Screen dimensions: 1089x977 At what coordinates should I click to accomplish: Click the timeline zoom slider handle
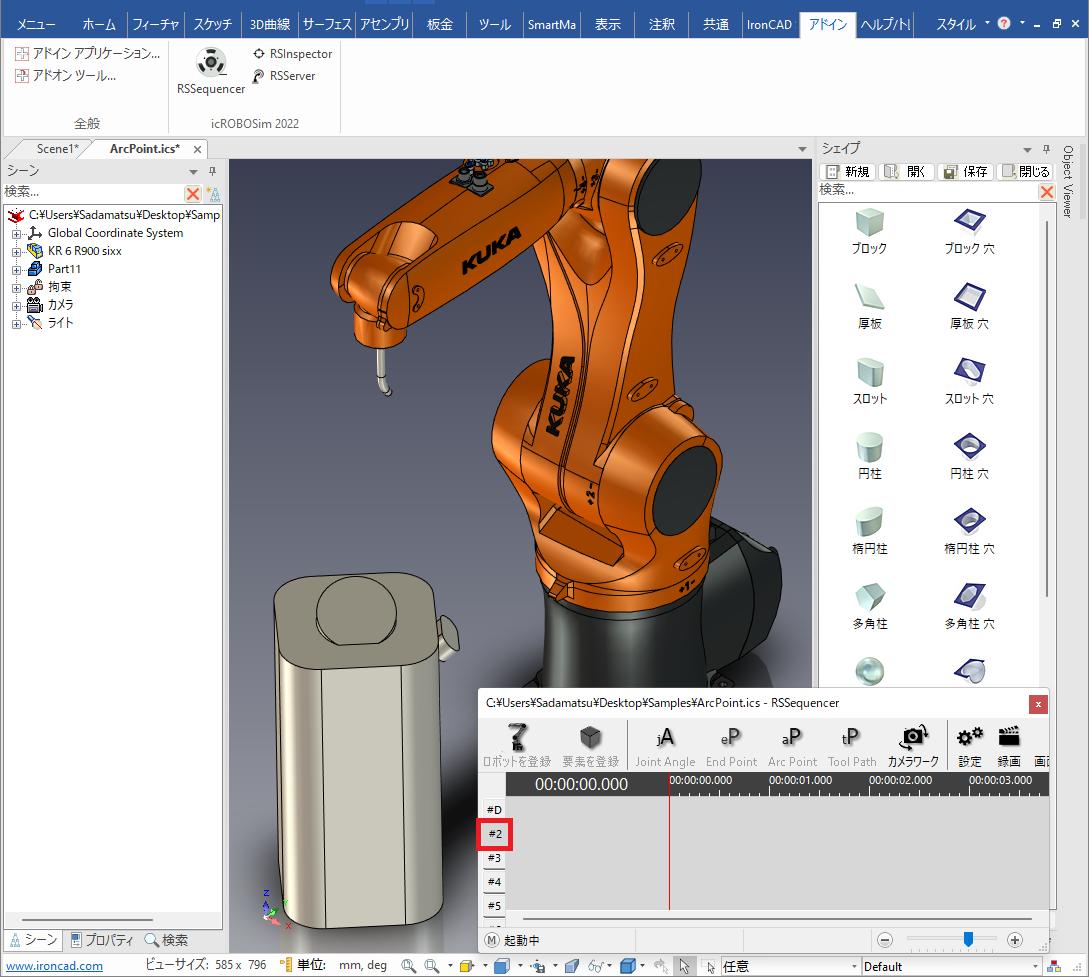[x=968, y=939]
